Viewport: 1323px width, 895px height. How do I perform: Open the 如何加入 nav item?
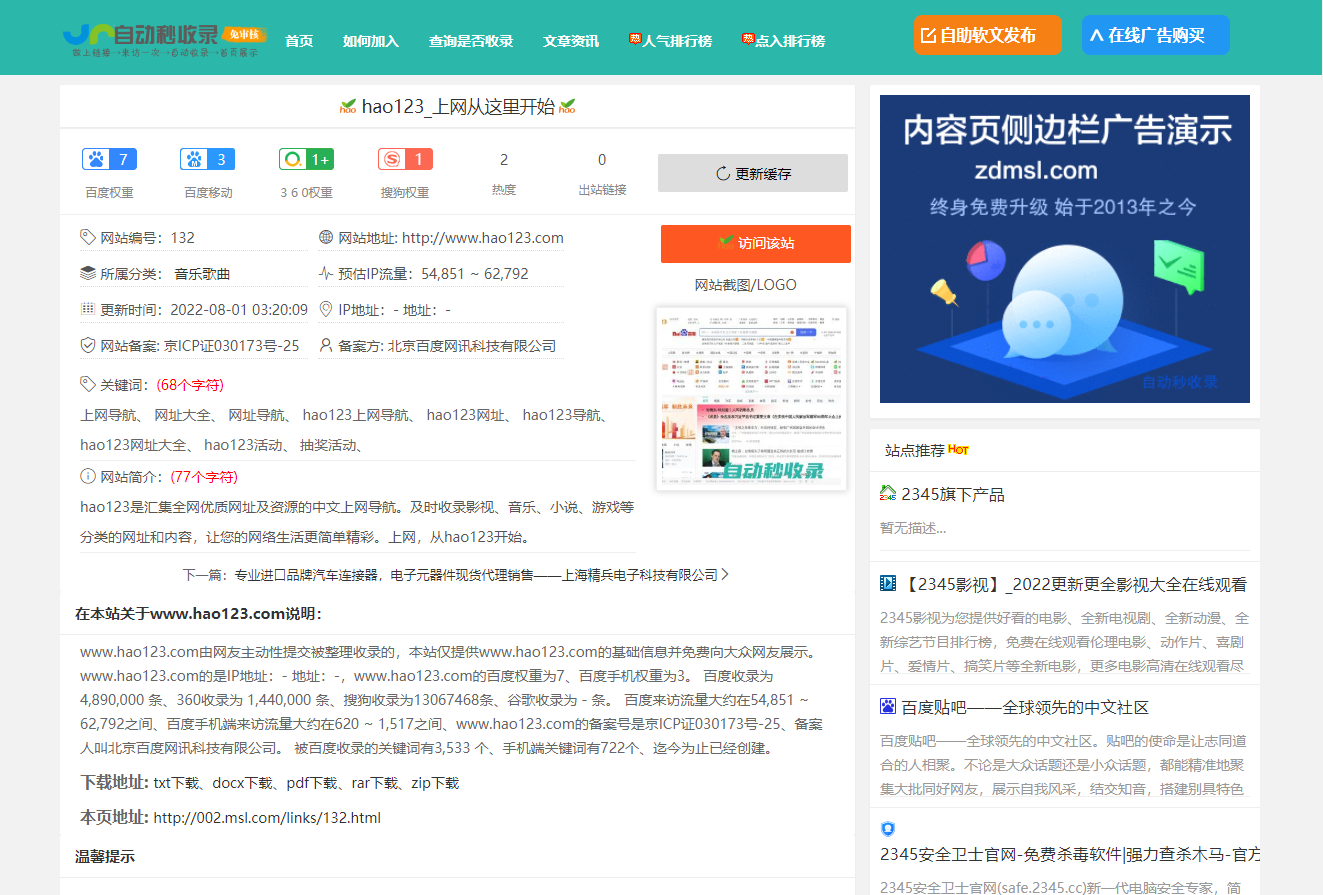click(x=371, y=41)
